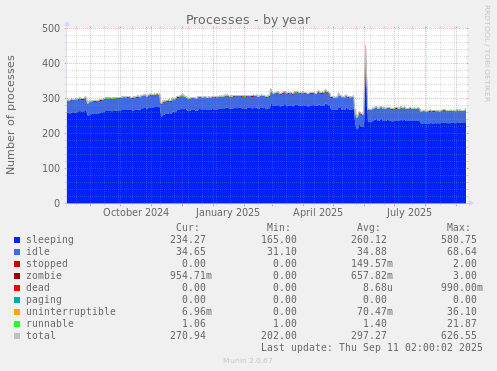Click uninterruptible current value 6.96m
Image resolution: width=497 pixels, height=371 pixels.
coord(197,312)
